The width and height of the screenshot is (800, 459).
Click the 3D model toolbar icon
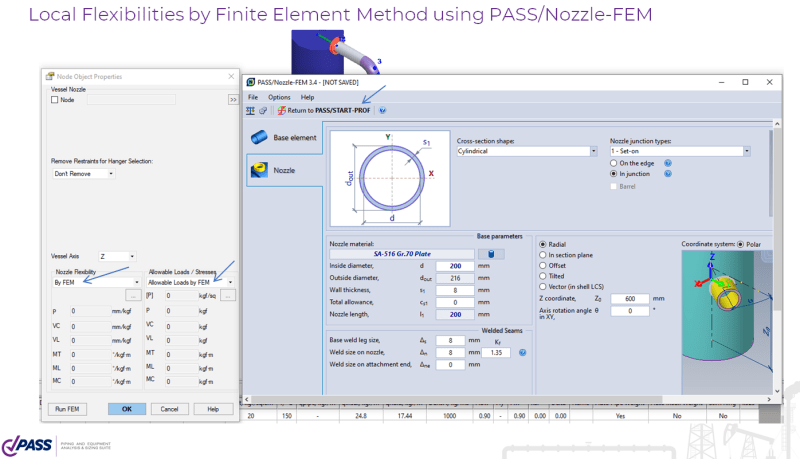click(x=263, y=110)
